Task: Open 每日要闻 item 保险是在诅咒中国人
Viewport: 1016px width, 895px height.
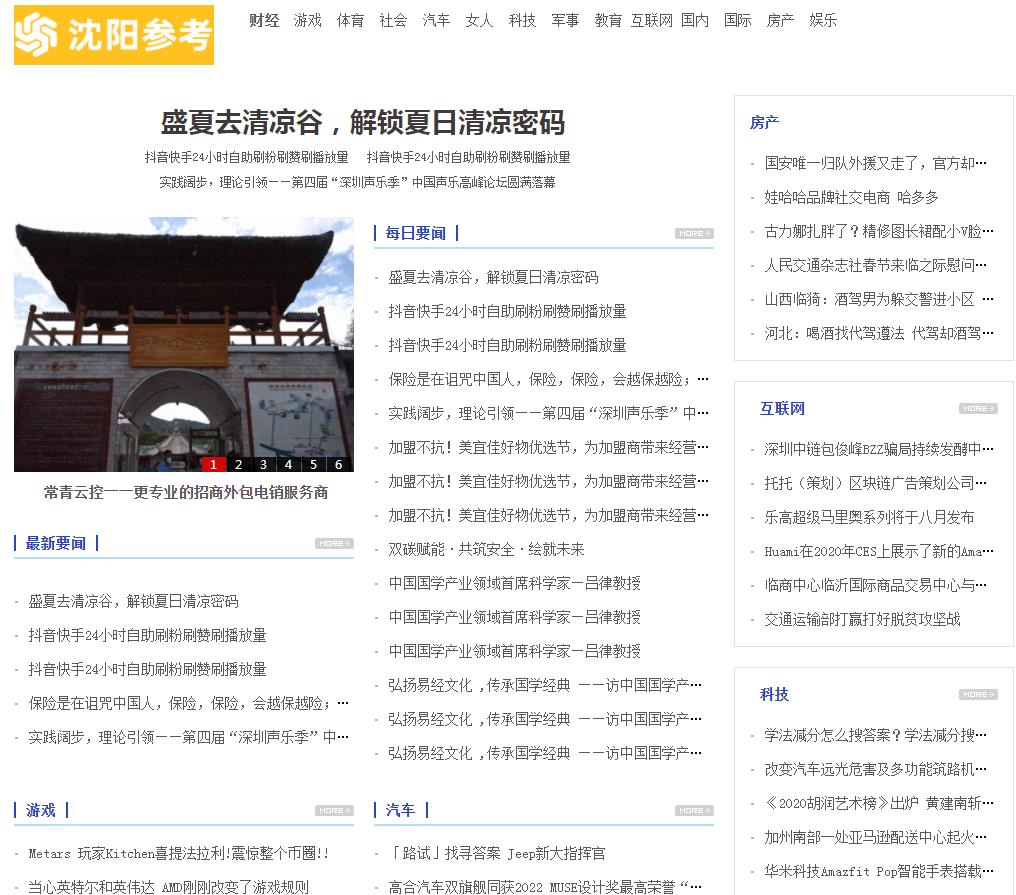Action: 548,379
